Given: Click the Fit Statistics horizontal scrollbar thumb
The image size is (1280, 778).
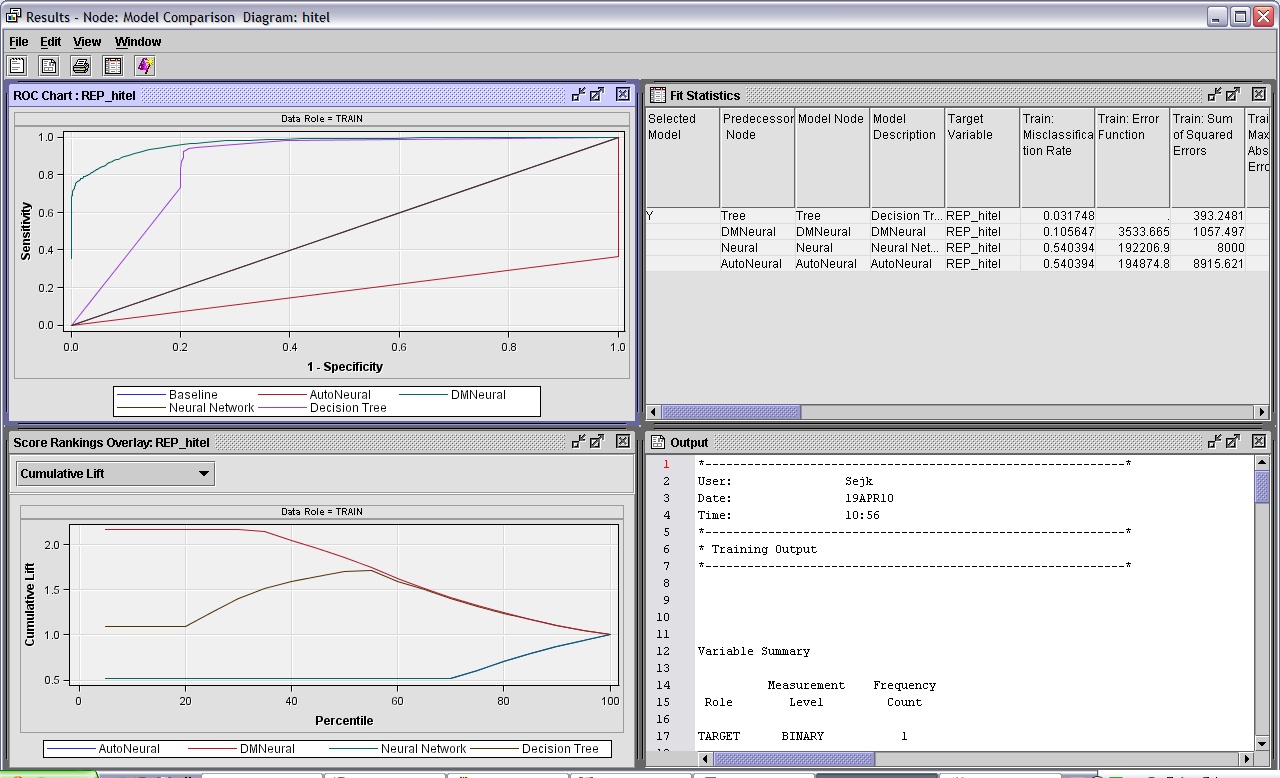Looking at the screenshot, I should pyautogui.click(x=731, y=412).
